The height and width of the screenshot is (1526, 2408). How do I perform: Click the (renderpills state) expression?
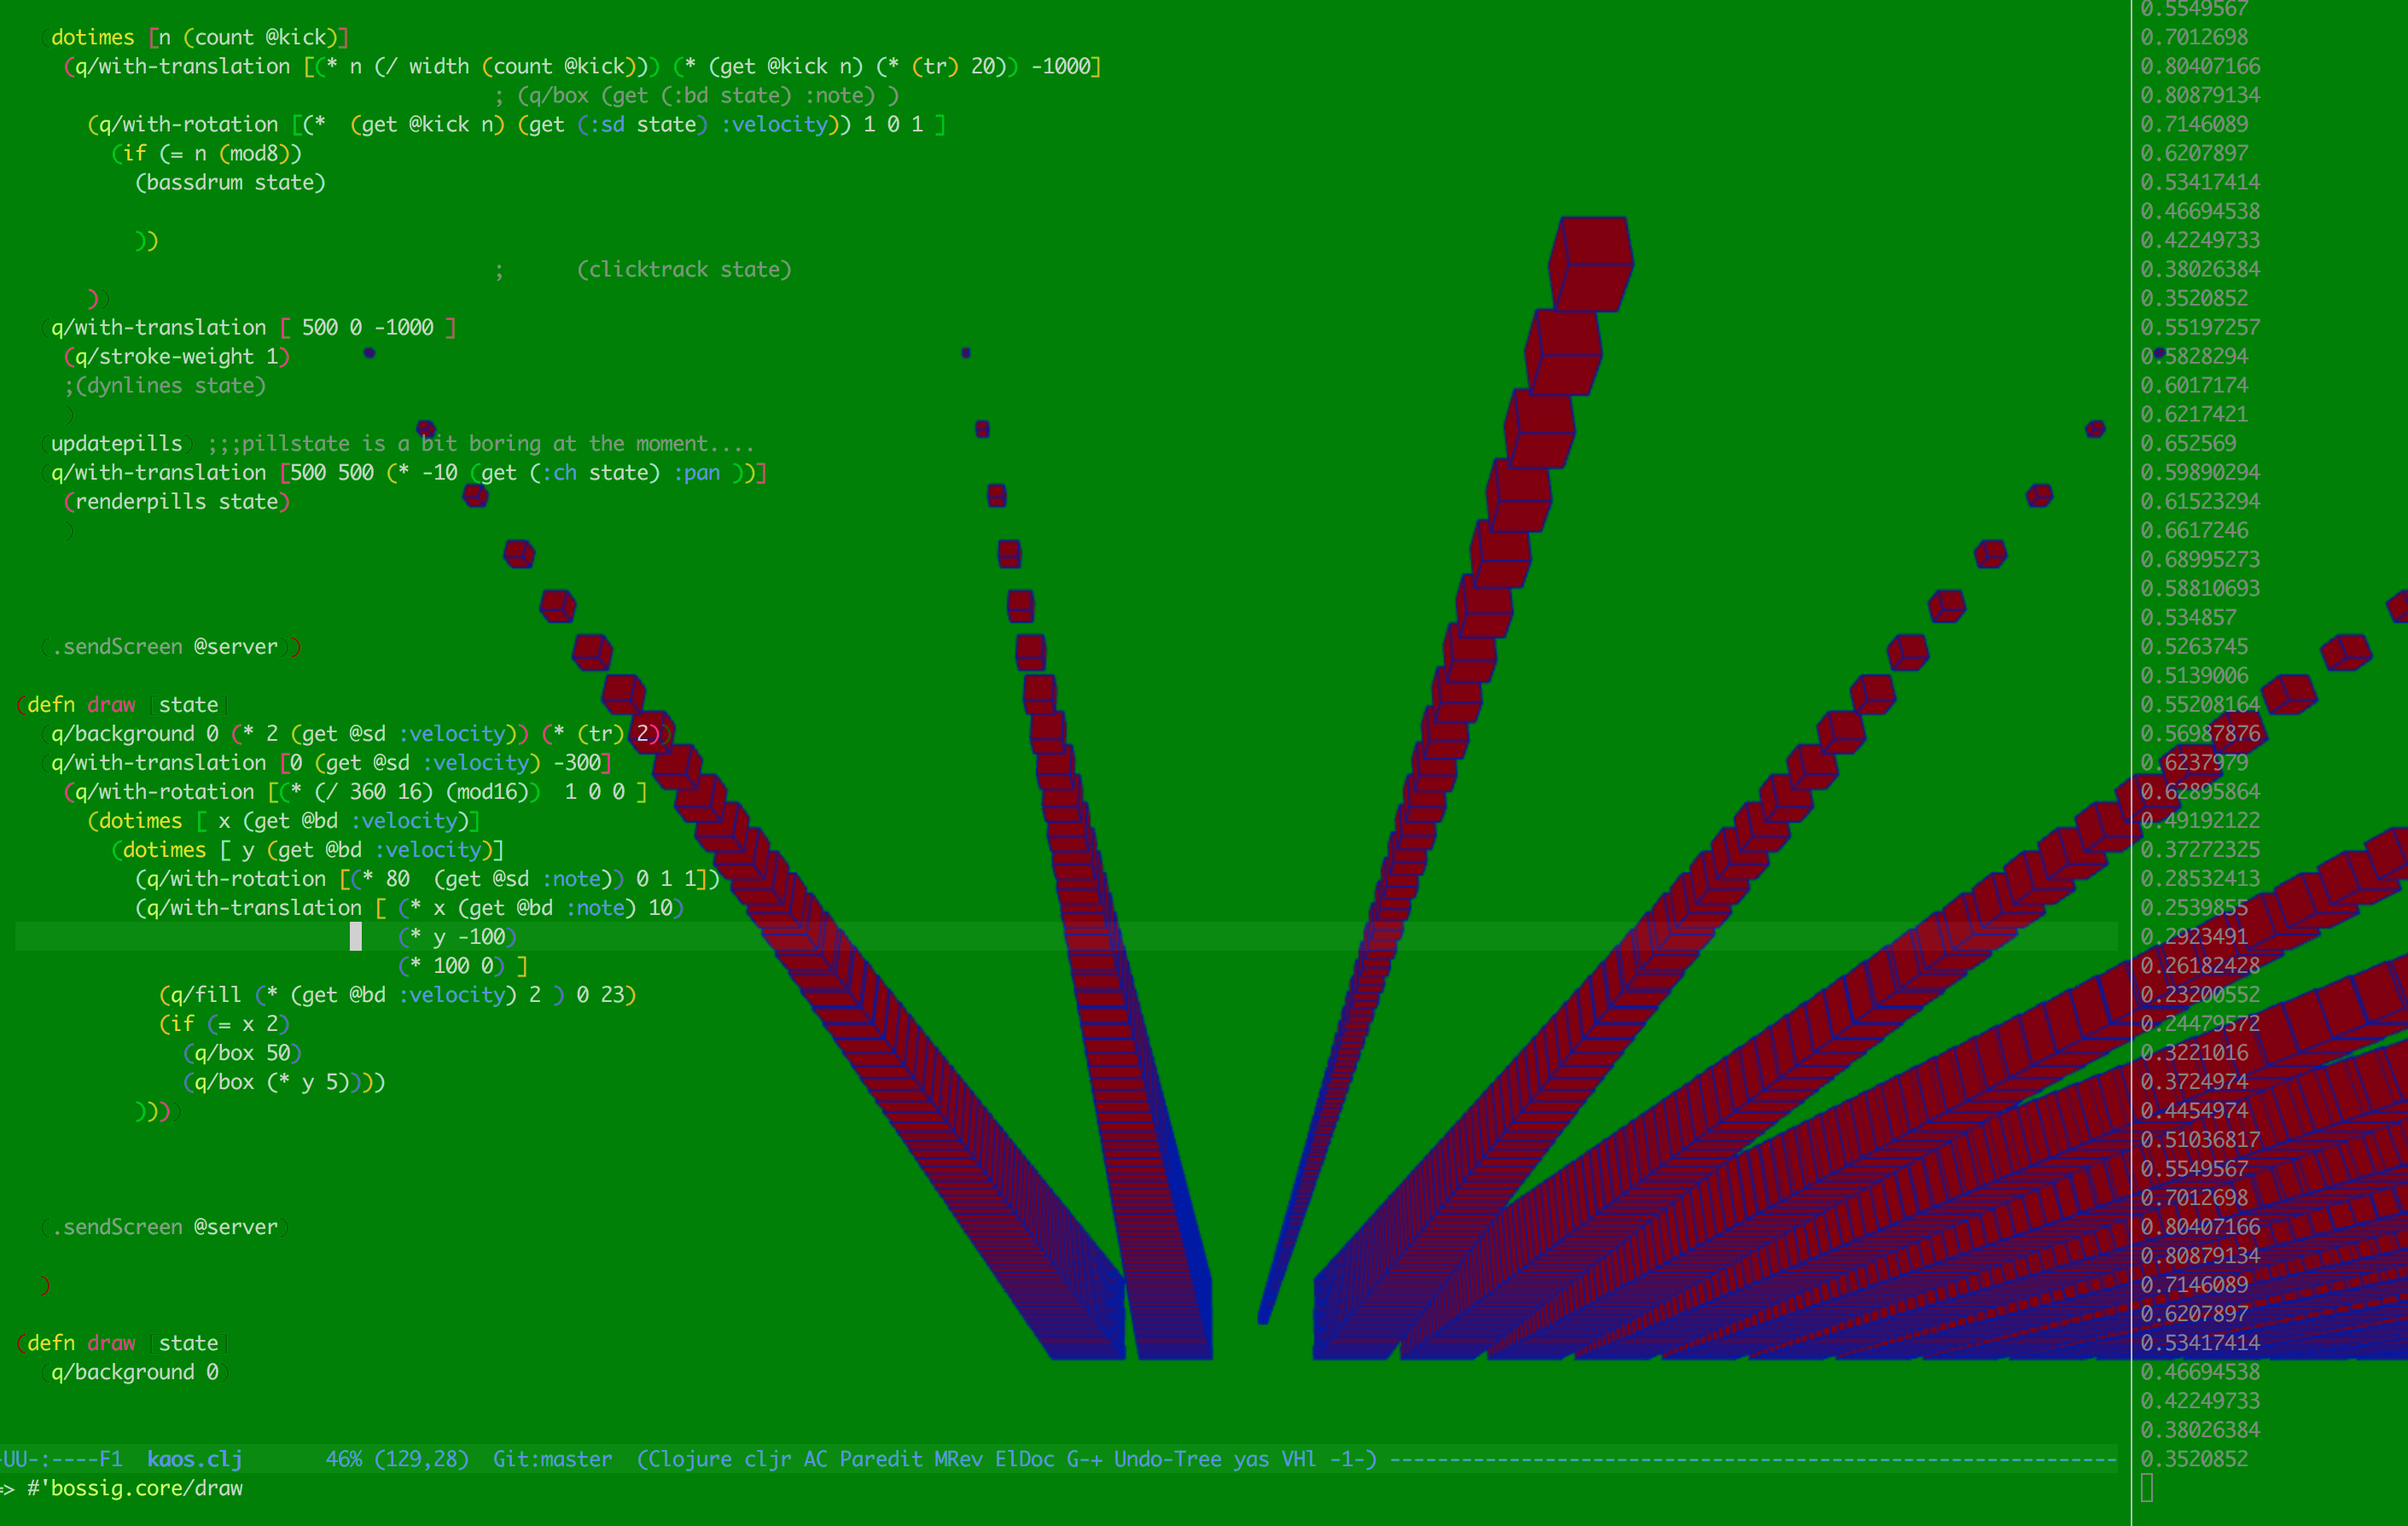pos(177,502)
